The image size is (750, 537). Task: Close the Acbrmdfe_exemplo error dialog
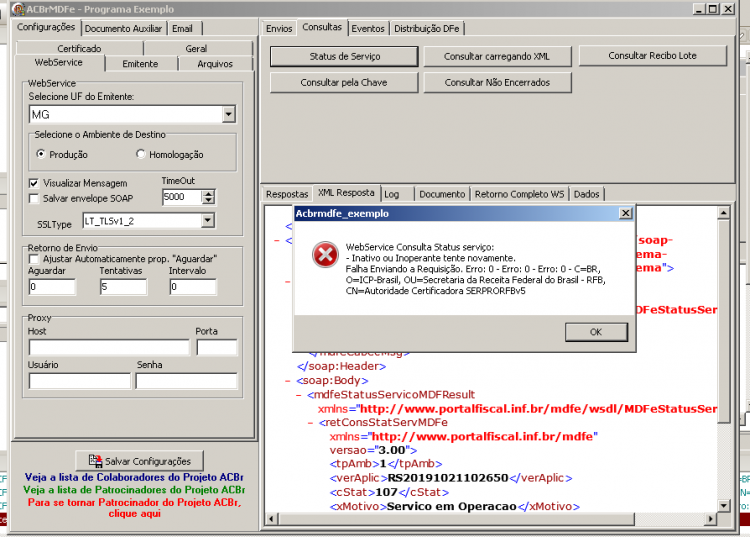[x=625, y=213]
